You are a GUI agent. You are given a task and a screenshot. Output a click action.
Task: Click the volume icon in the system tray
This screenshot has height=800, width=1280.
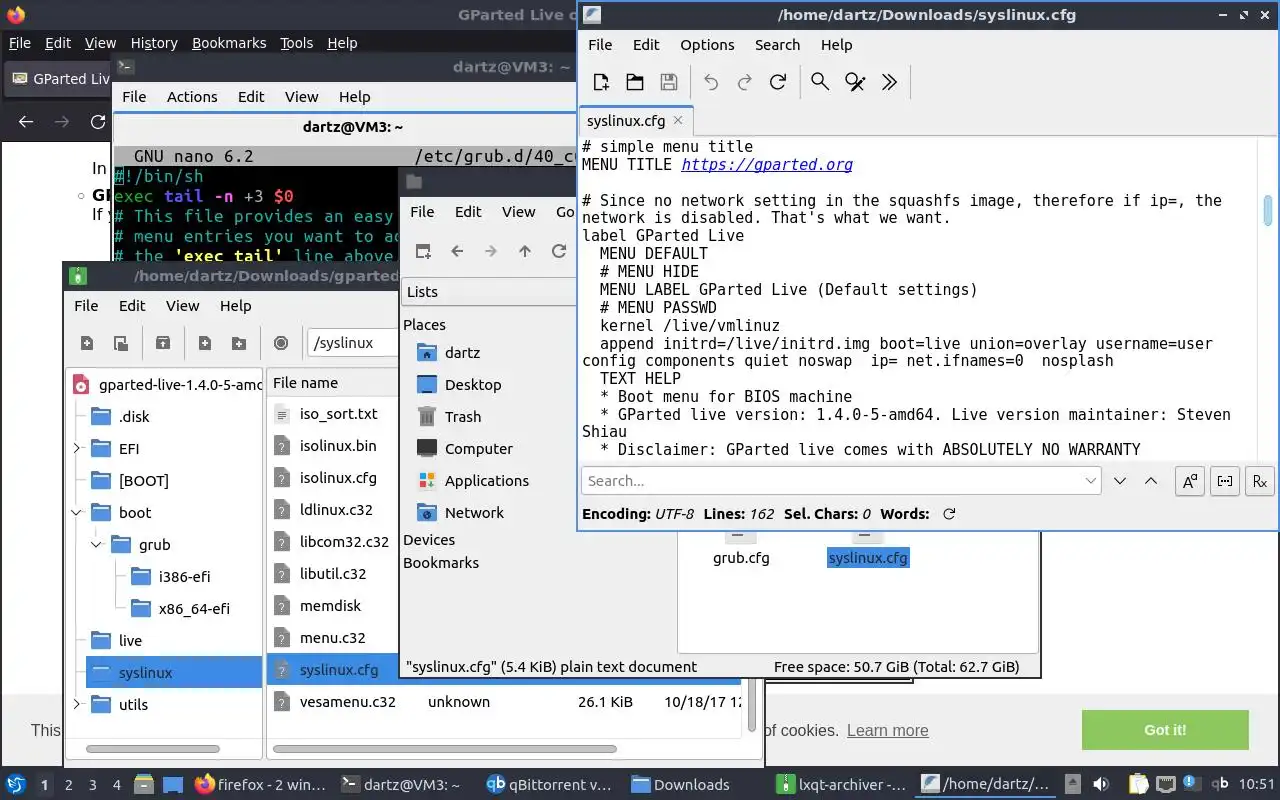click(x=1101, y=785)
